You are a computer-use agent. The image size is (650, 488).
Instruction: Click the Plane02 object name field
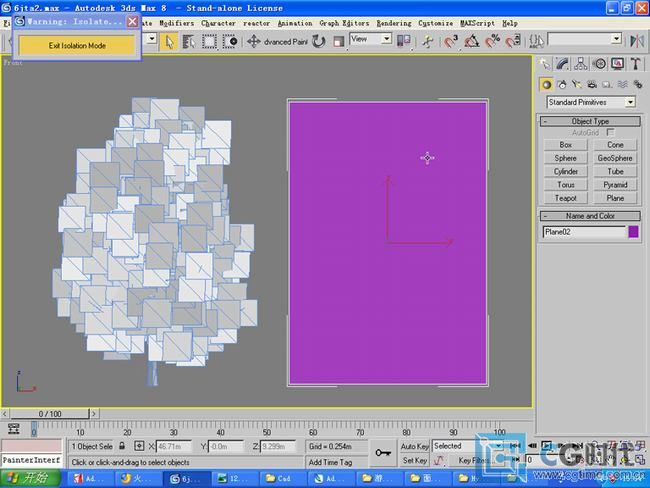[x=584, y=232]
